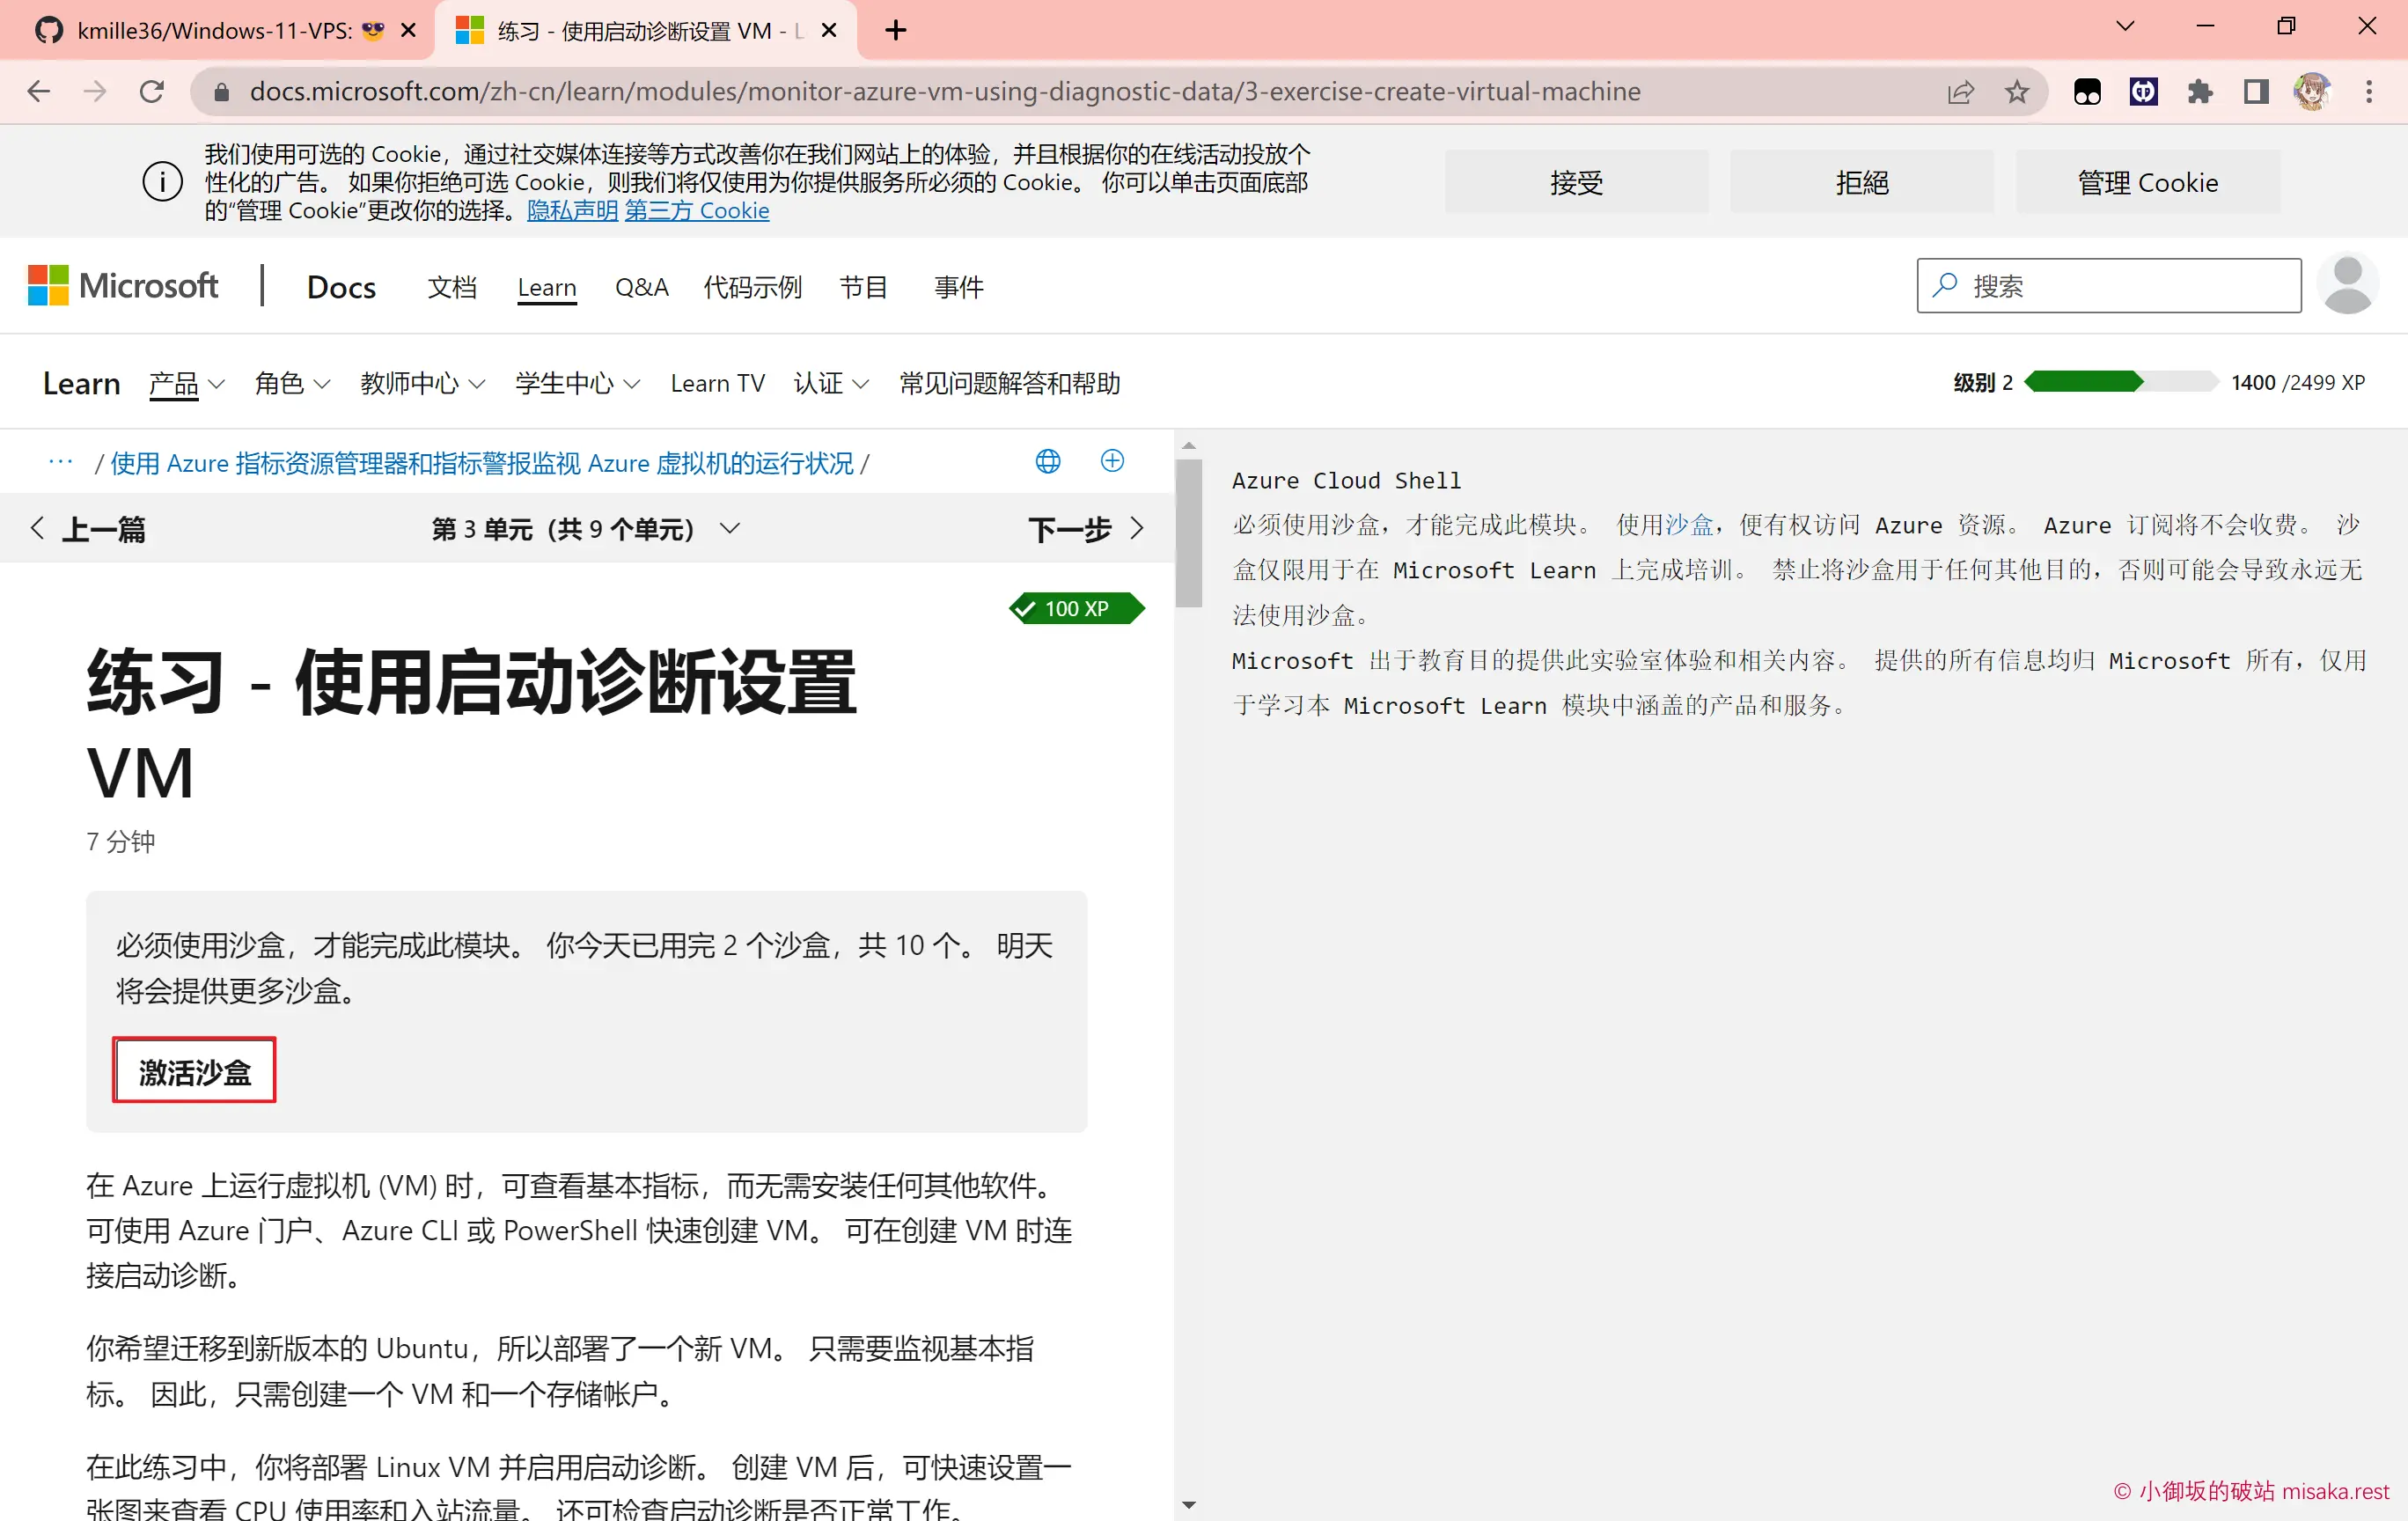
Task: Click the scrollbar down arrow
Action: [1188, 1505]
